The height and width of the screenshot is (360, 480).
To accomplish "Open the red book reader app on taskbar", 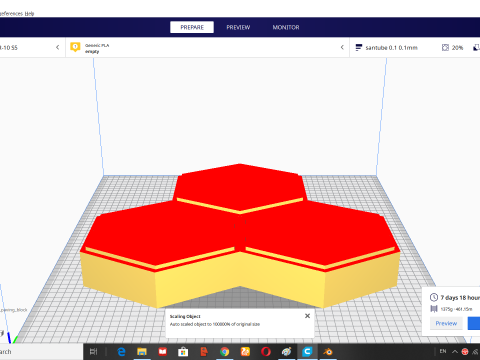I will [162, 351].
